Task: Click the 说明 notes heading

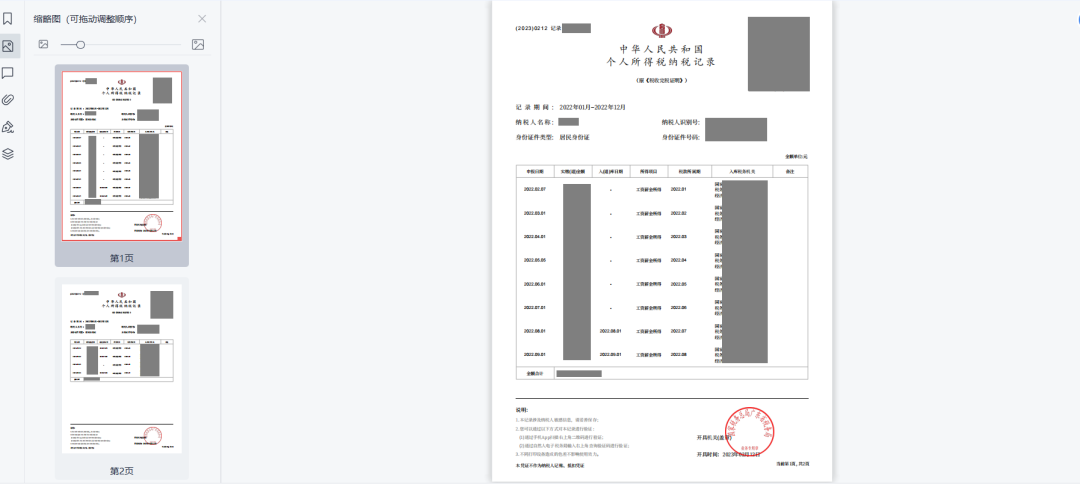Action: (521, 410)
